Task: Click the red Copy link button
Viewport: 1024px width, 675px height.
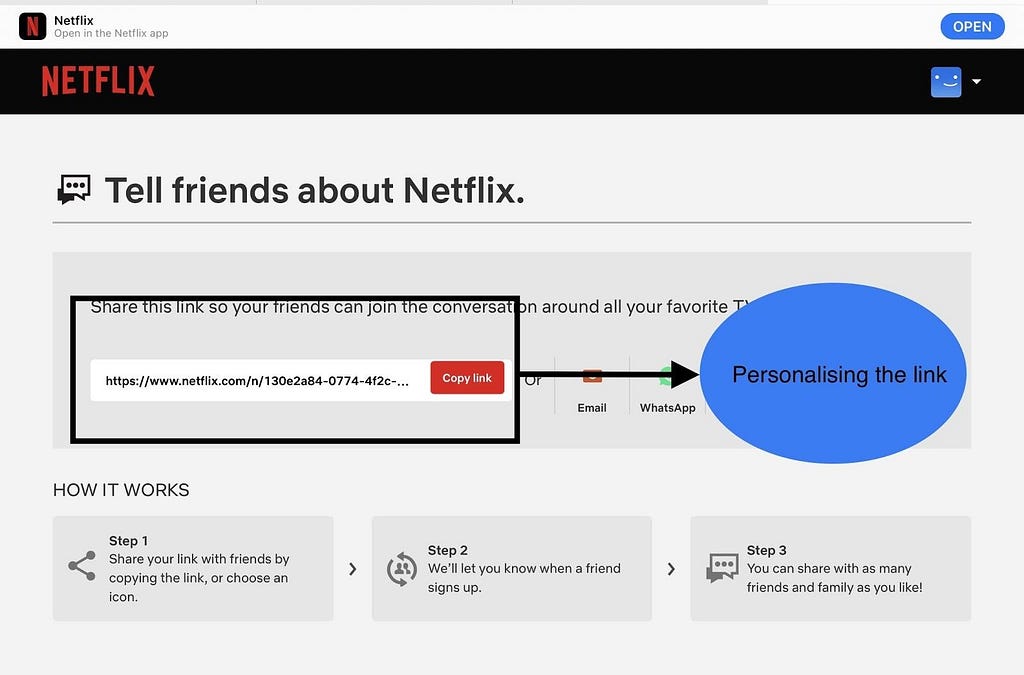Action: point(467,377)
